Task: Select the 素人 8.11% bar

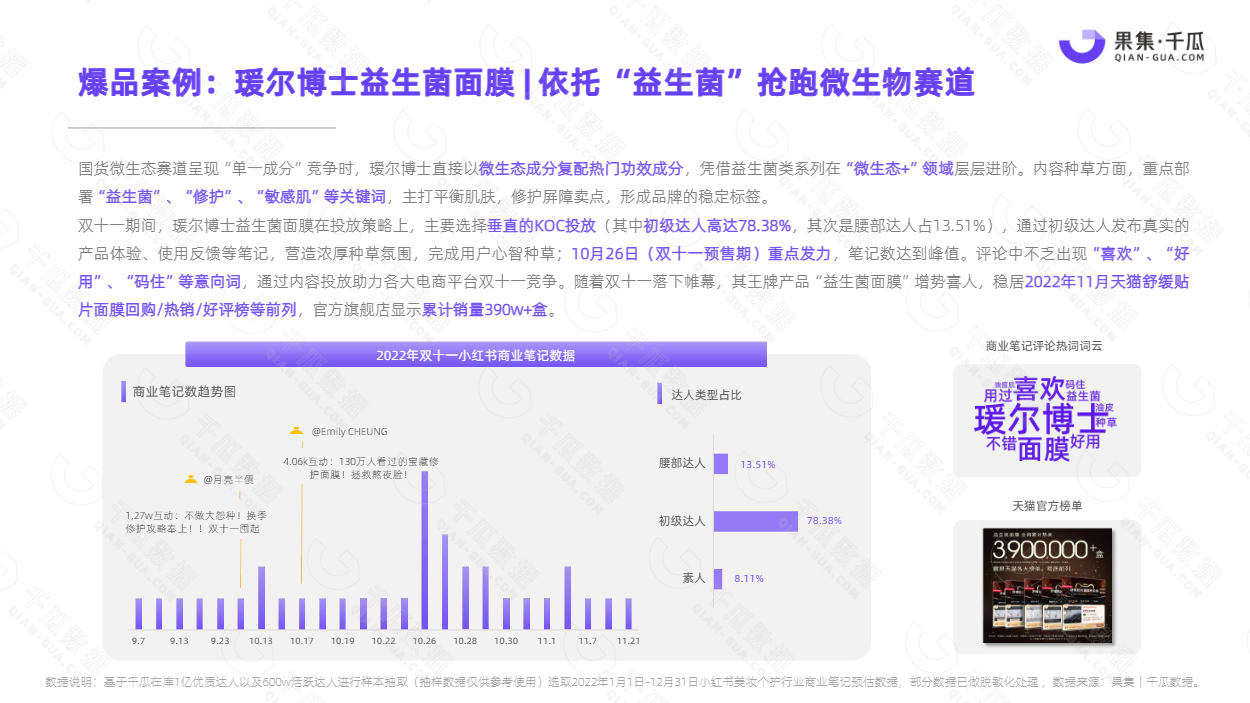Action: click(x=719, y=578)
